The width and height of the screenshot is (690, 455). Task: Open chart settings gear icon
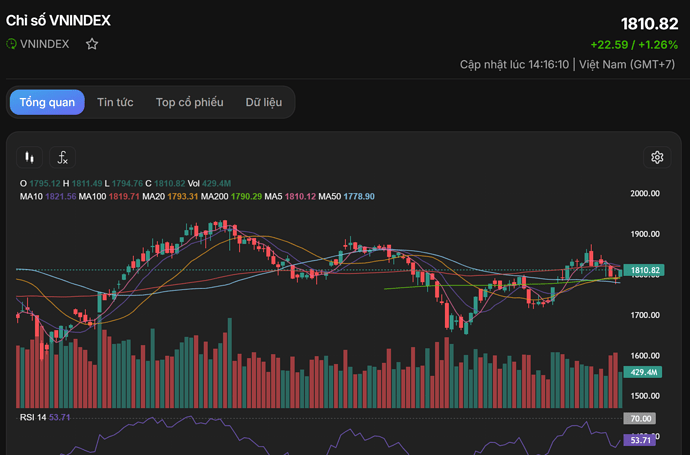click(657, 157)
